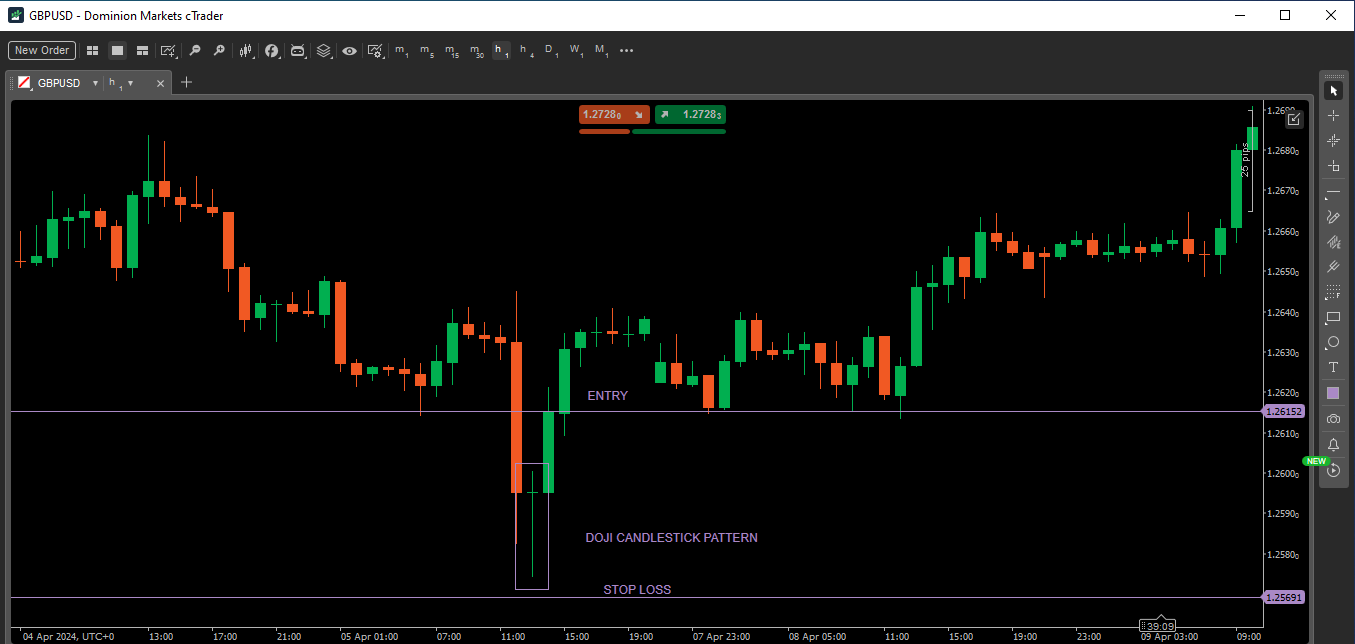Select the Trend Line drawing tool
The height and width of the screenshot is (644, 1355).
click(1333, 191)
